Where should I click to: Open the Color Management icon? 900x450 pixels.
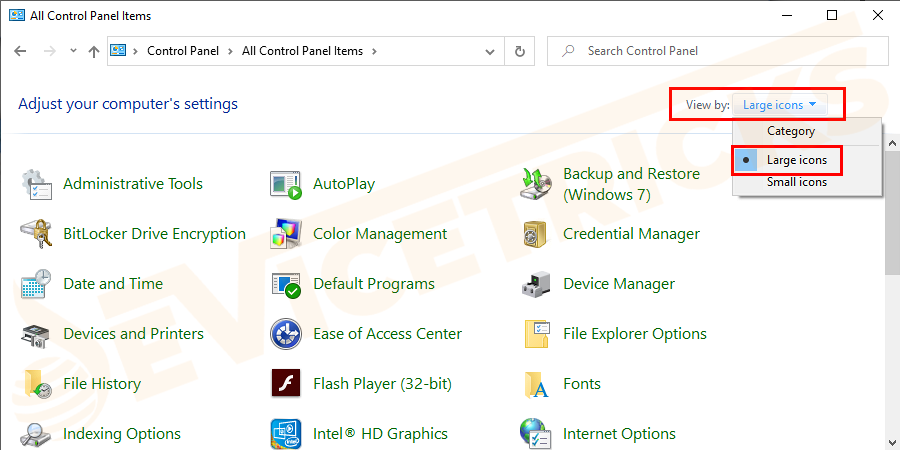(286, 234)
